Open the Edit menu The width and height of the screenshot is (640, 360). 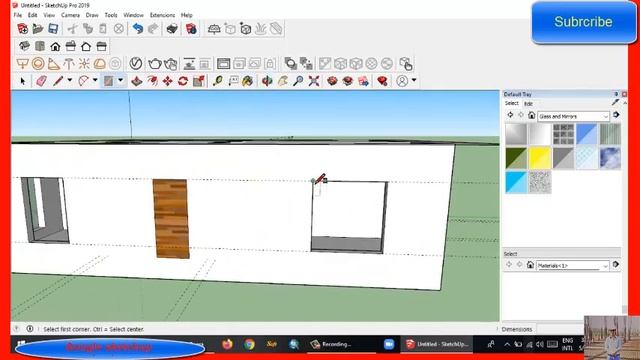coord(33,15)
